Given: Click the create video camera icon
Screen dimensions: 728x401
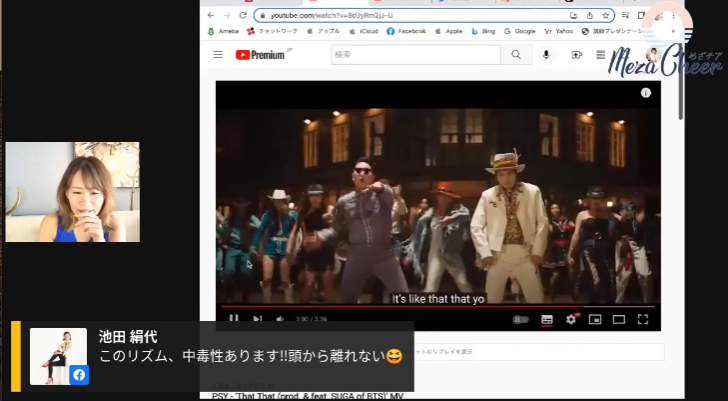Looking at the screenshot, I should pyautogui.click(x=576, y=55).
